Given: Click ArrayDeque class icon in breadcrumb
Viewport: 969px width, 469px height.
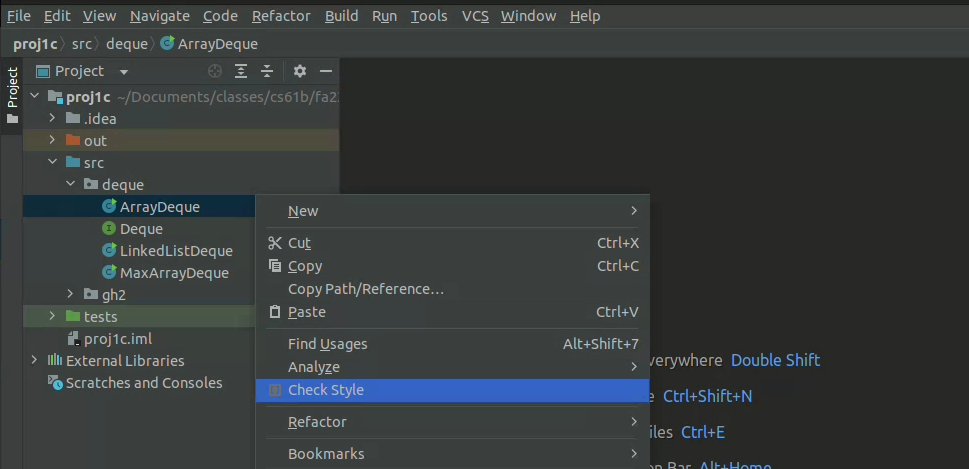Looking at the screenshot, I should pos(167,44).
